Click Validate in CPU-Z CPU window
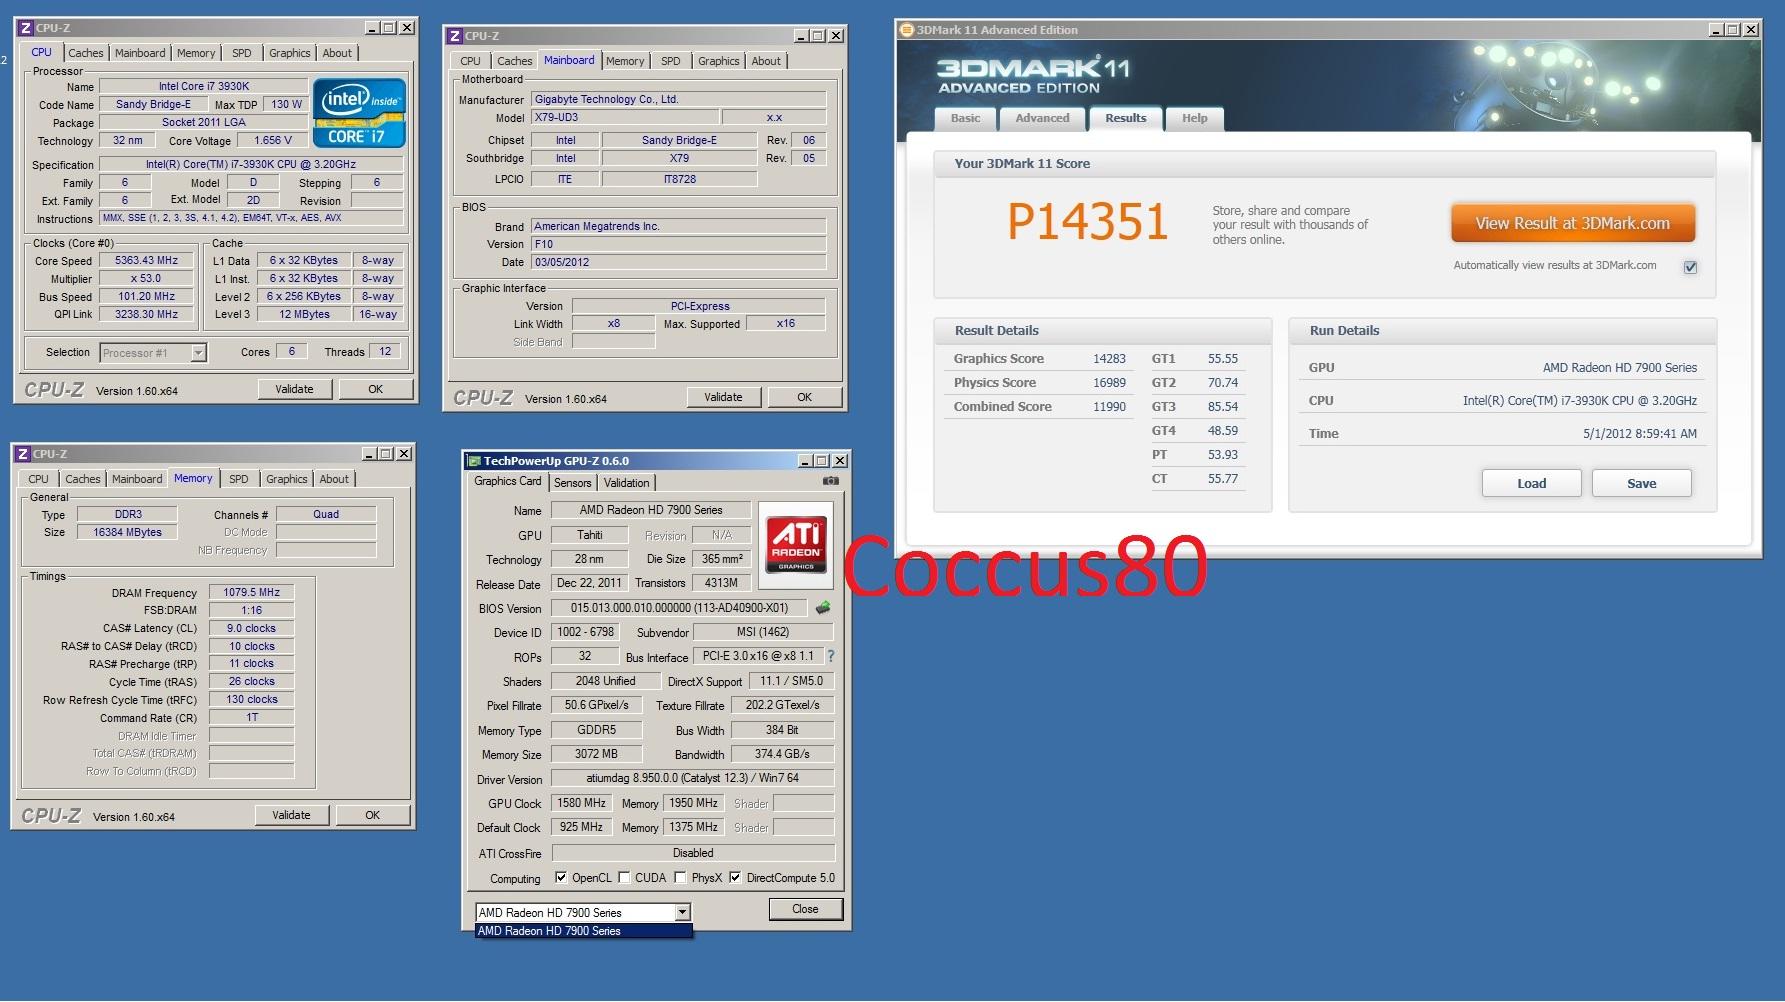Image resolution: width=1785 pixels, height=1002 pixels. point(294,389)
